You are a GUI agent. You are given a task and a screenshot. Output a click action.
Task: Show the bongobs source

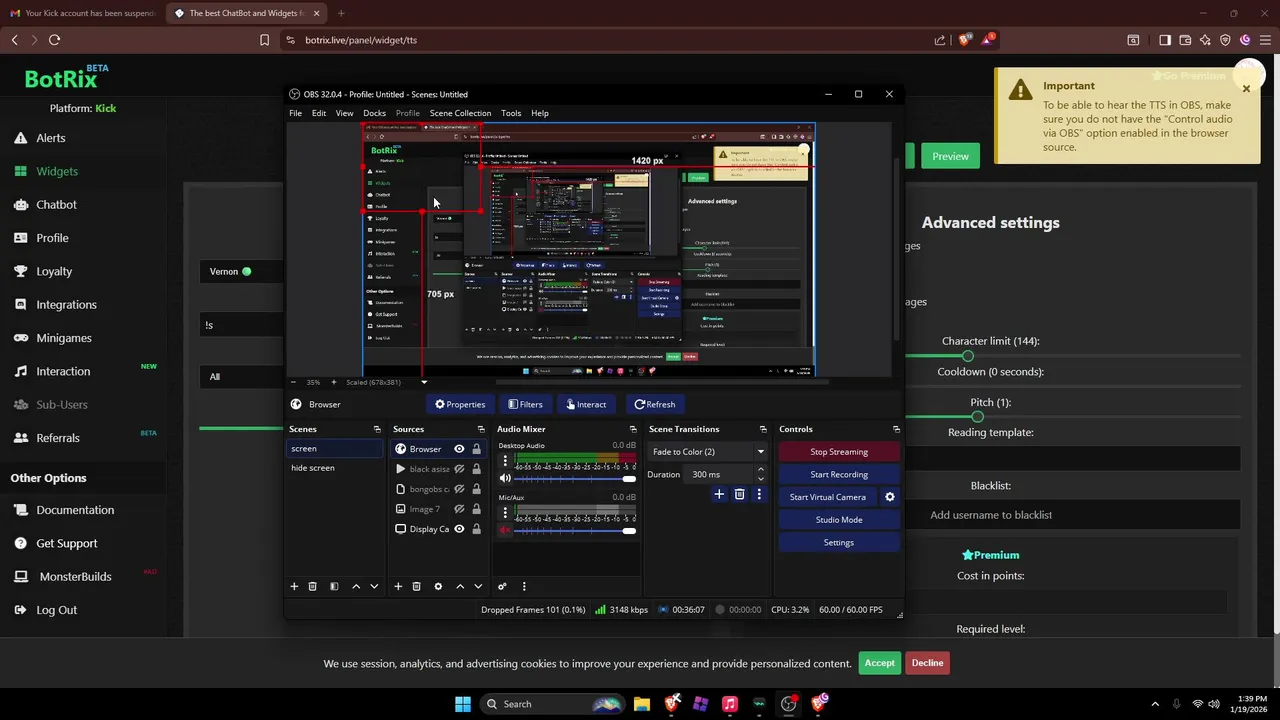[x=459, y=489]
